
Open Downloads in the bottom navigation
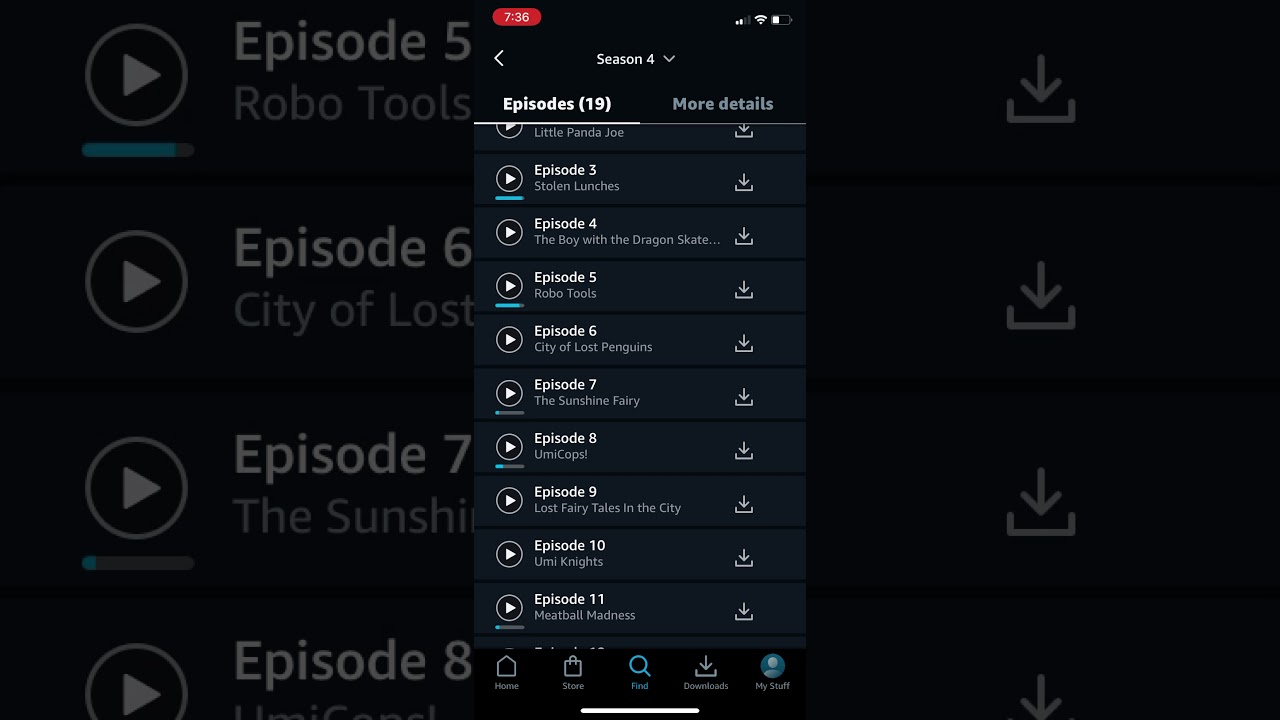click(706, 673)
